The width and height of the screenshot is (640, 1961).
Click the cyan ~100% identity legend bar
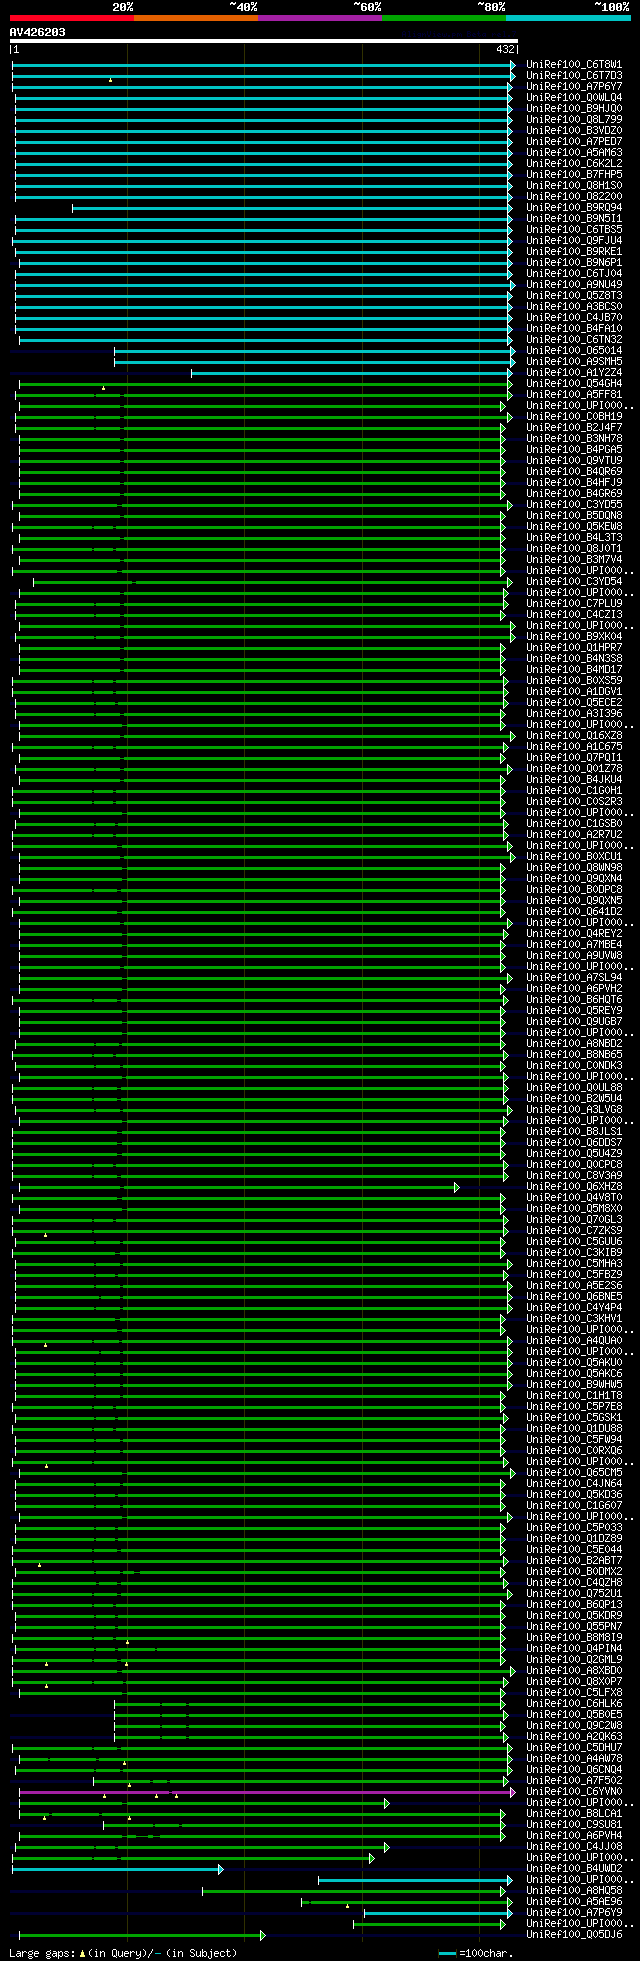568,17
